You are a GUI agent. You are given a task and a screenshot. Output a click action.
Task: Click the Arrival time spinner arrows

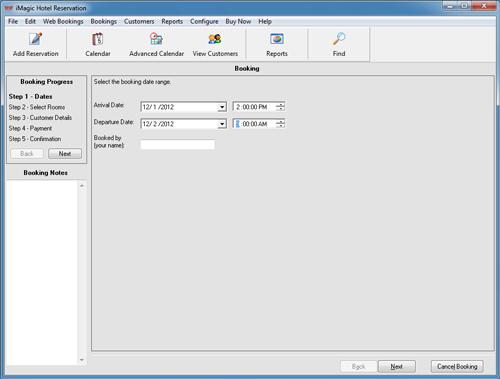(280, 107)
